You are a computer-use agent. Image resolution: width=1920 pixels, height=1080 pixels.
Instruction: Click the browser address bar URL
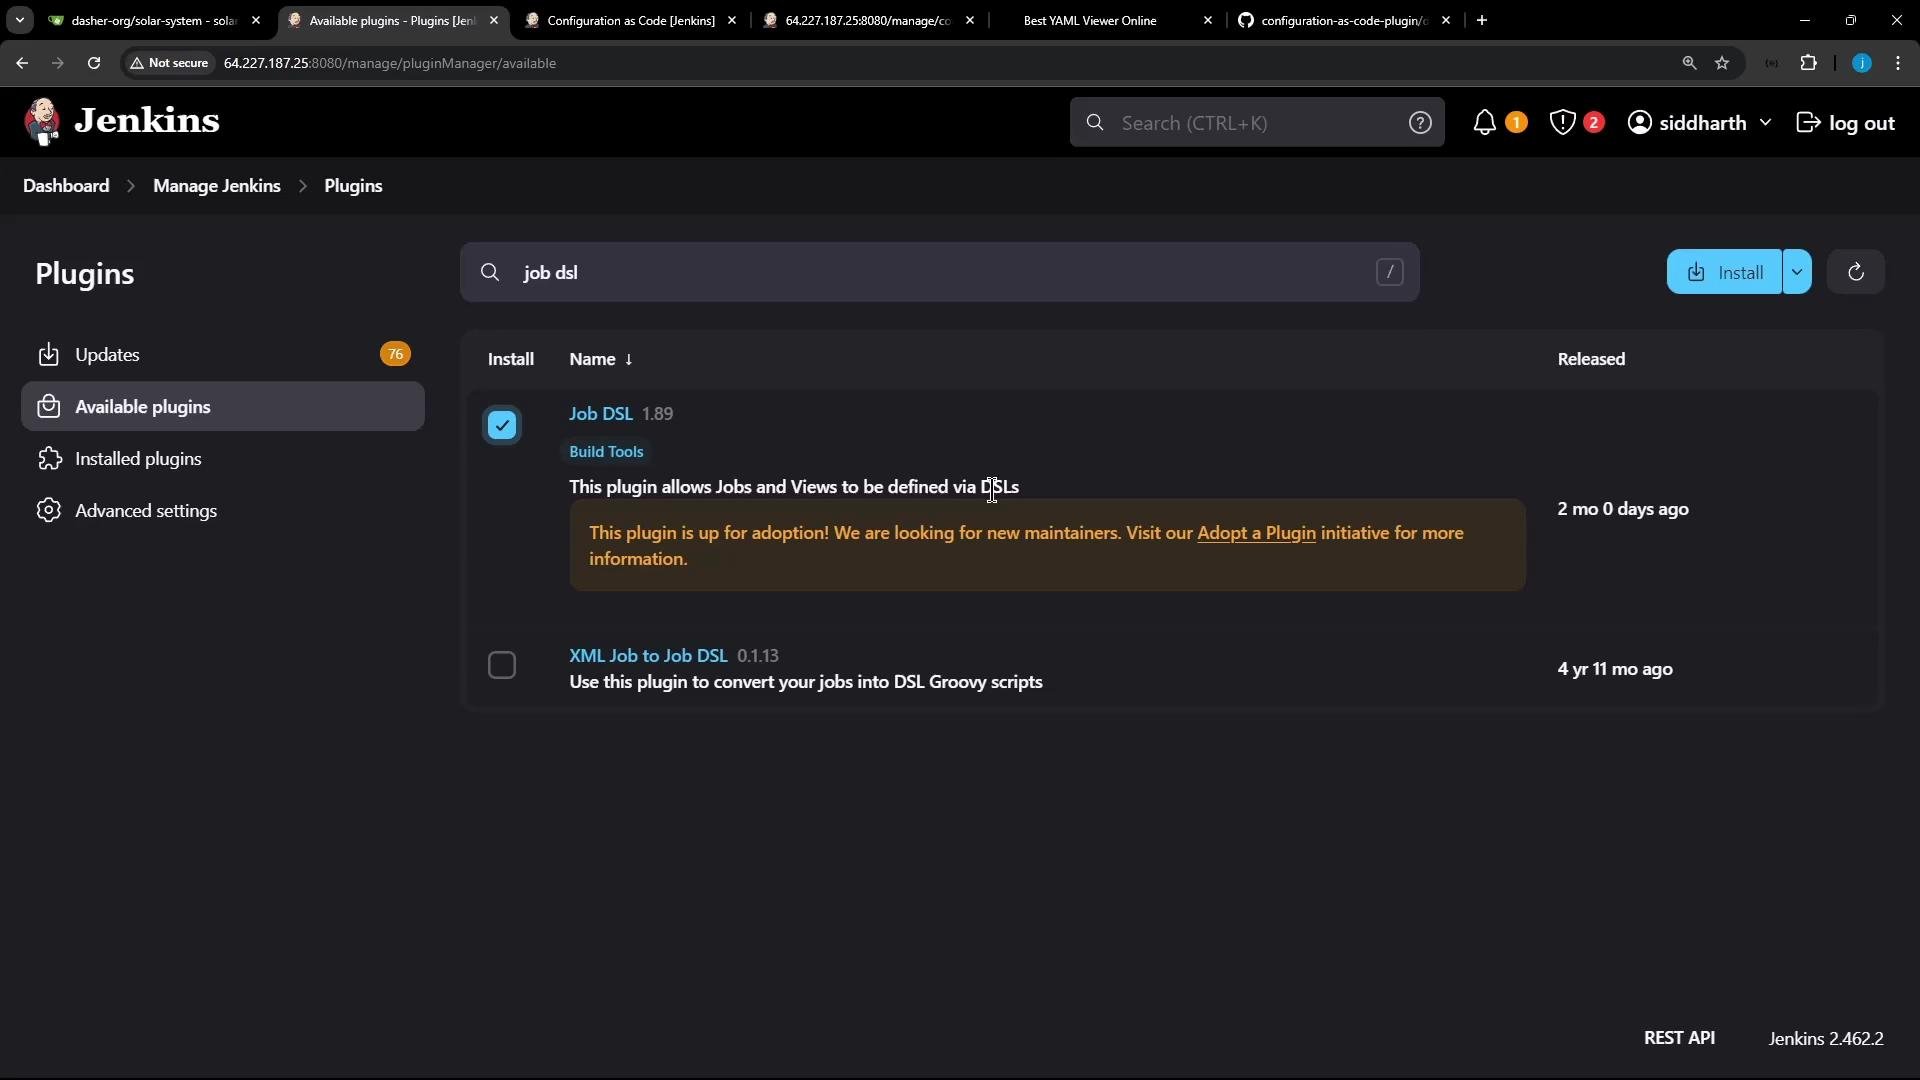tap(390, 63)
